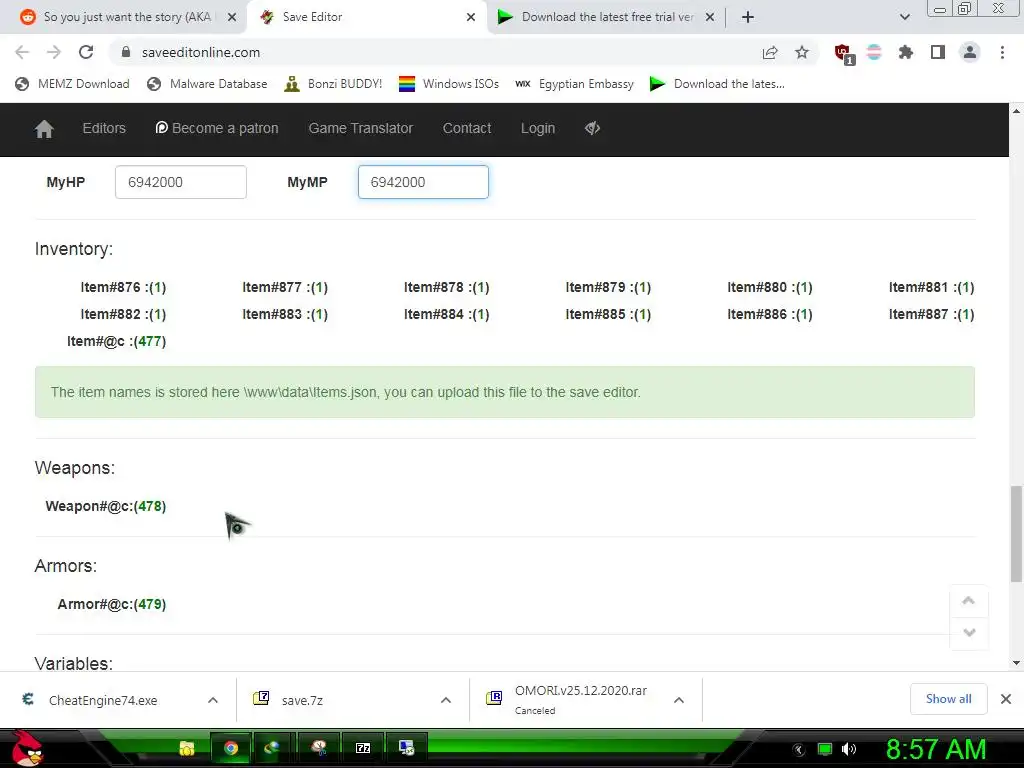Open the Egyptian Embassy bookmark
1024x768 pixels.
pyautogui.click(x=575, y=84)
